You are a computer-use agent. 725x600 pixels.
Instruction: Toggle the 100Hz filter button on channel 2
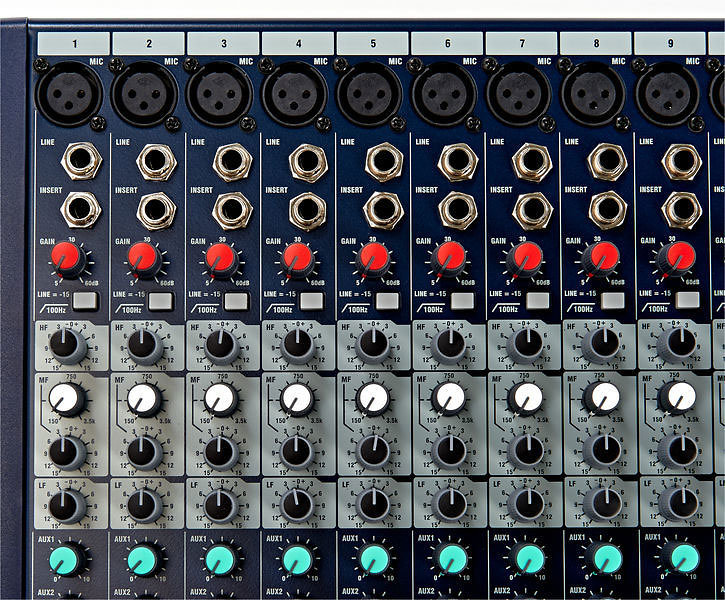[x=161, y=301]
